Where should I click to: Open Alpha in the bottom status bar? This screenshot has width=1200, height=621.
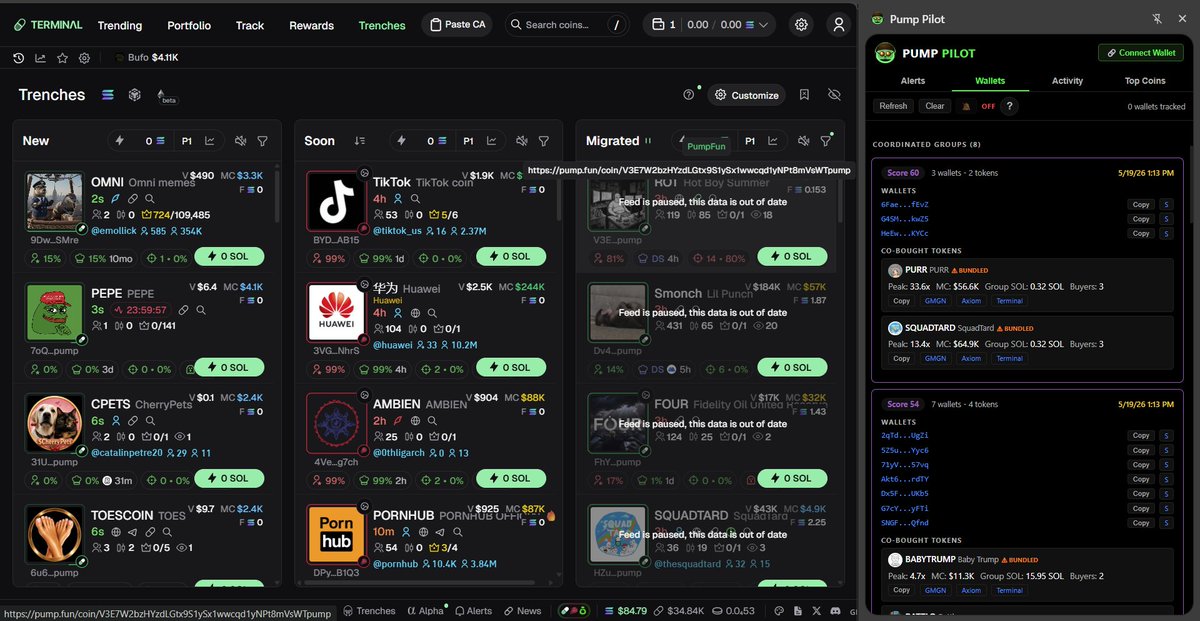click(425, 610)
